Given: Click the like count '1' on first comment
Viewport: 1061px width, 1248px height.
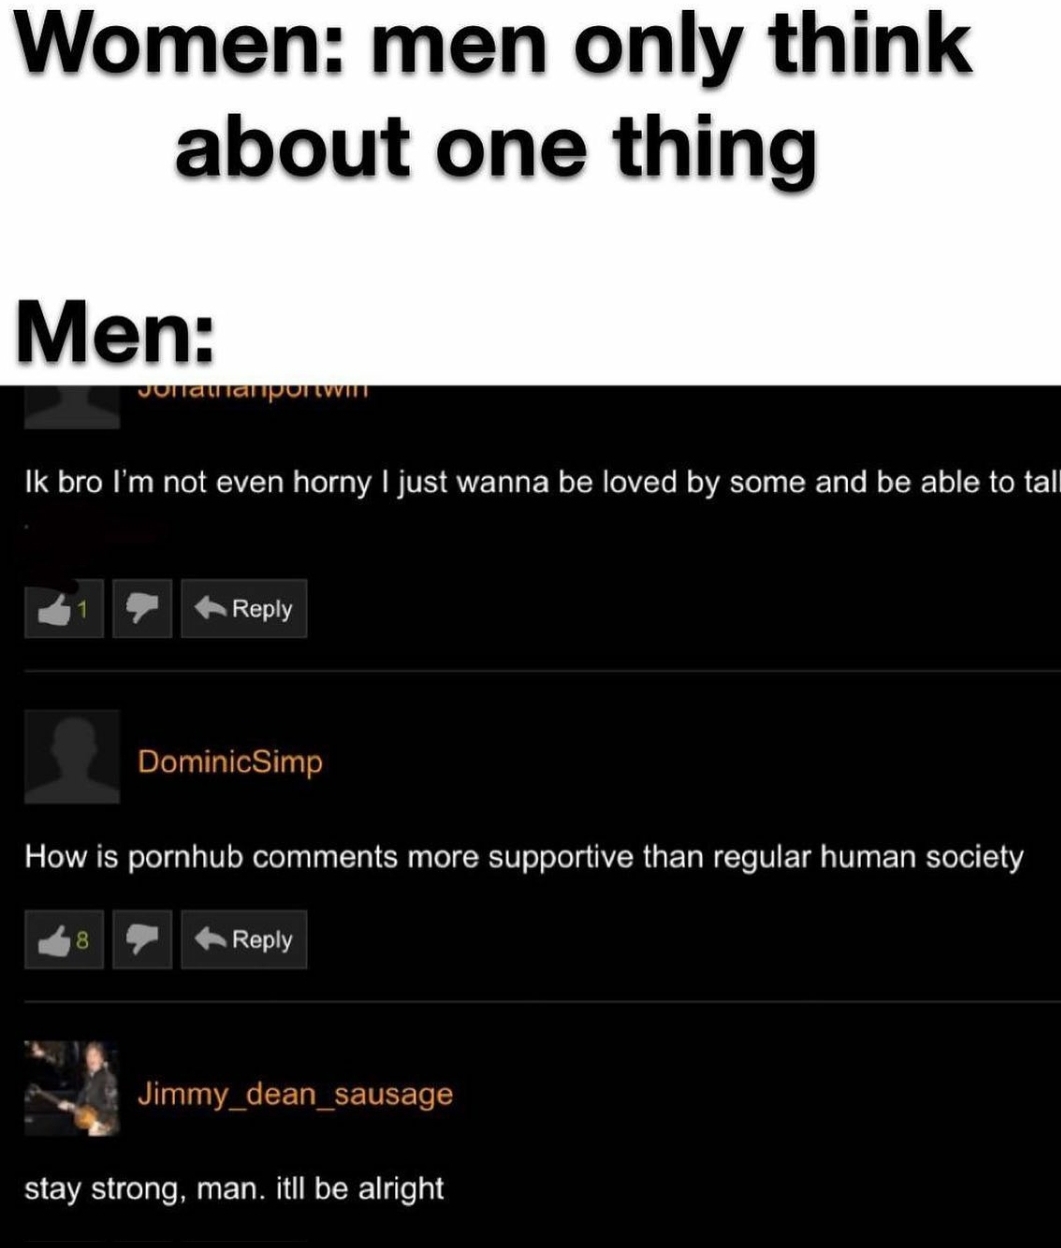Looking at the screenshot, I should [x=84, y=609].
